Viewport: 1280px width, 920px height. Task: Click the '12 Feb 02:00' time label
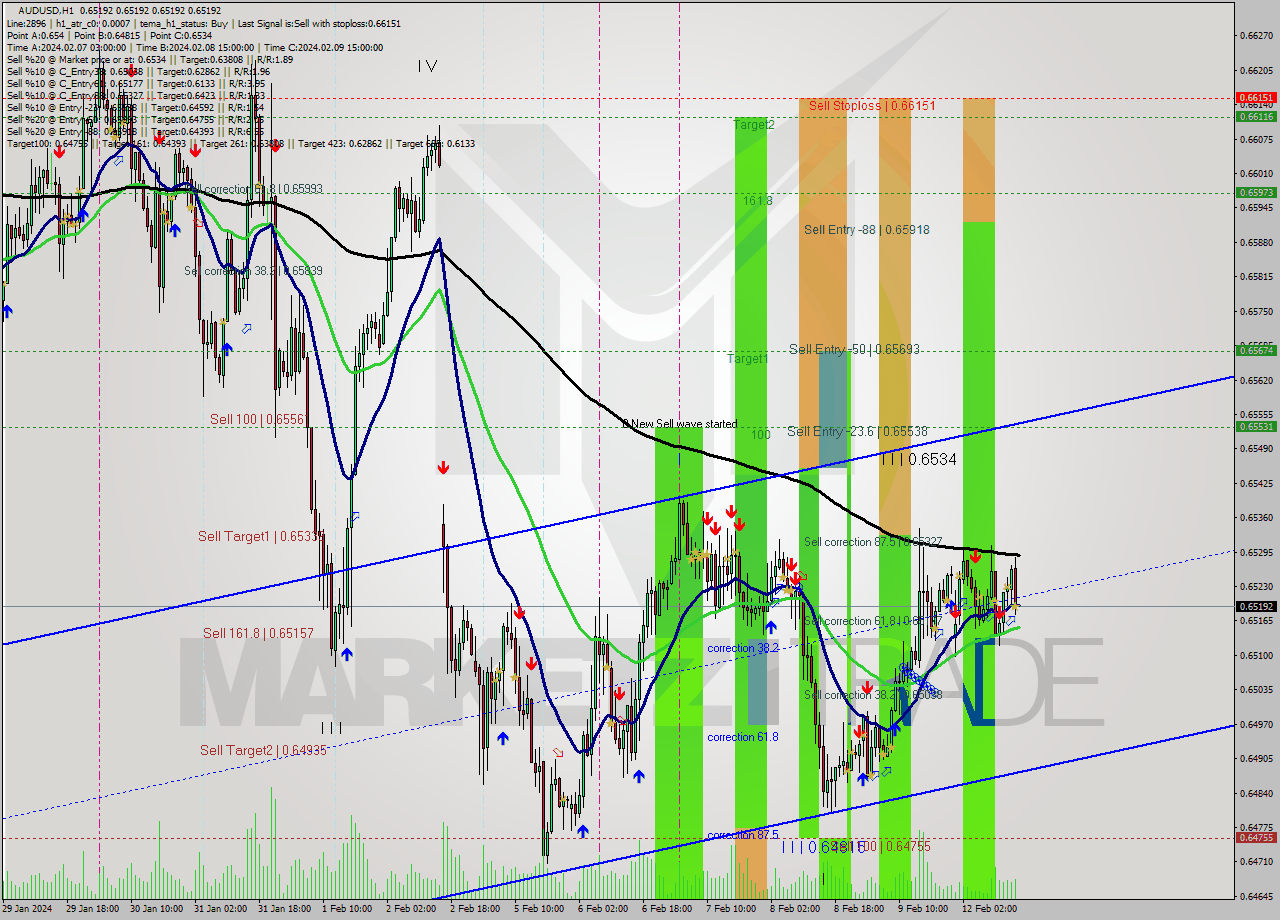pos(989,909)
